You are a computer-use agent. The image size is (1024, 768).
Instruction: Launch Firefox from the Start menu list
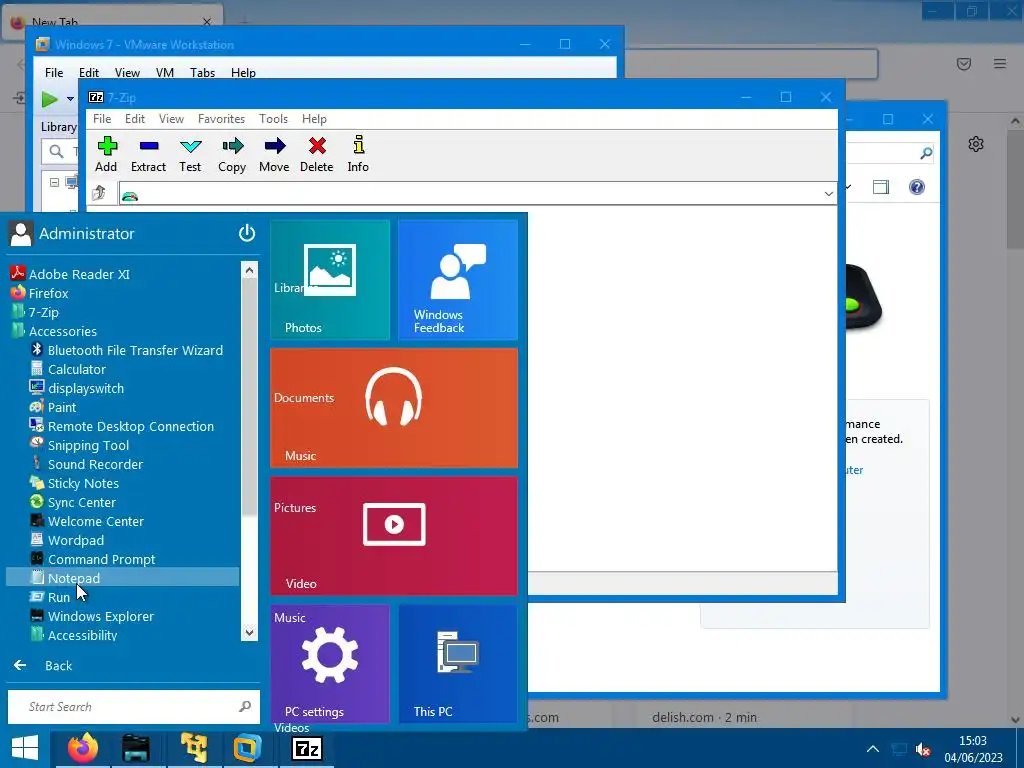tap(40, 293)
